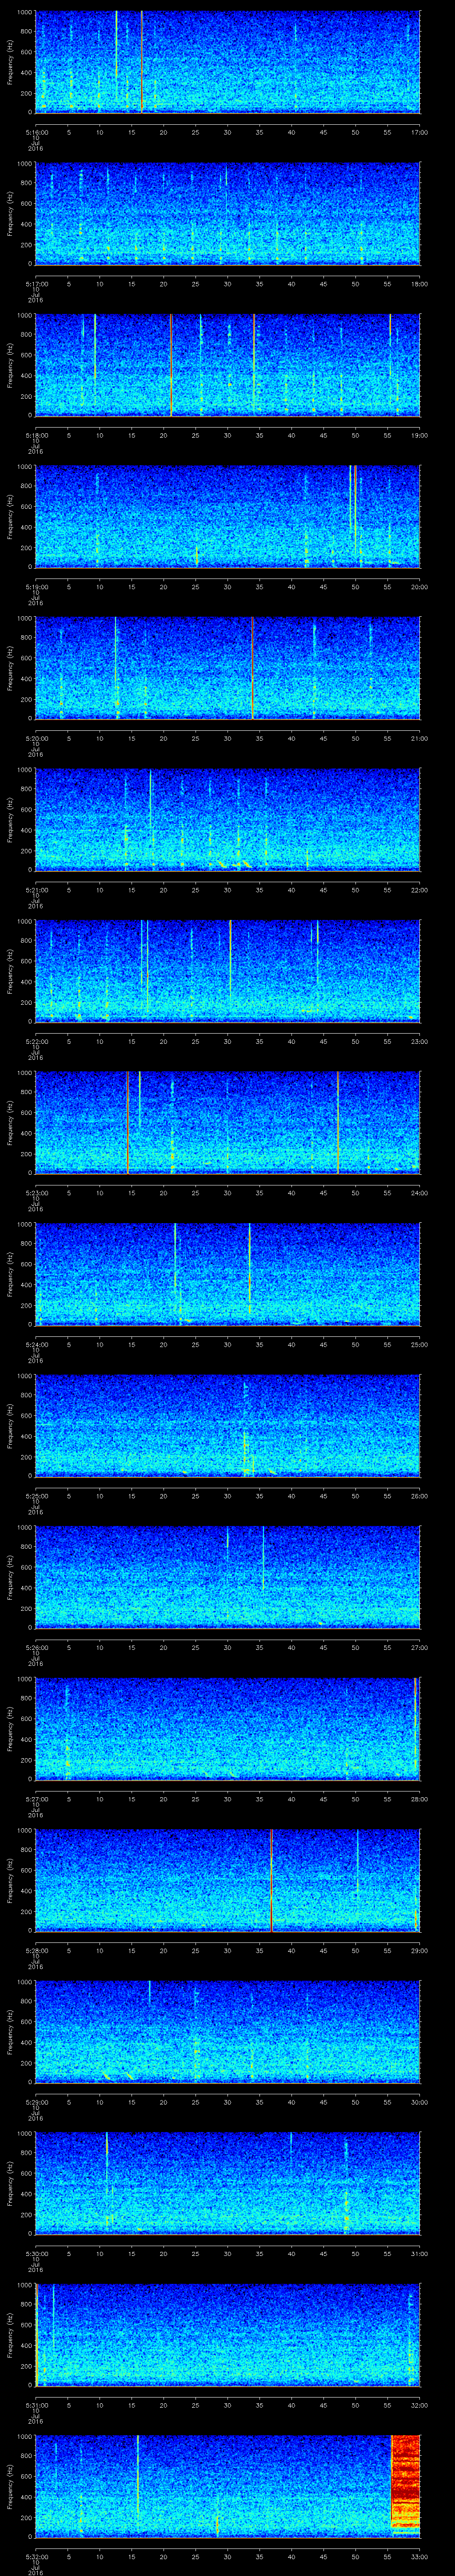Click the spectrogram panel starting at 5:25:00

pos(228,1425)
